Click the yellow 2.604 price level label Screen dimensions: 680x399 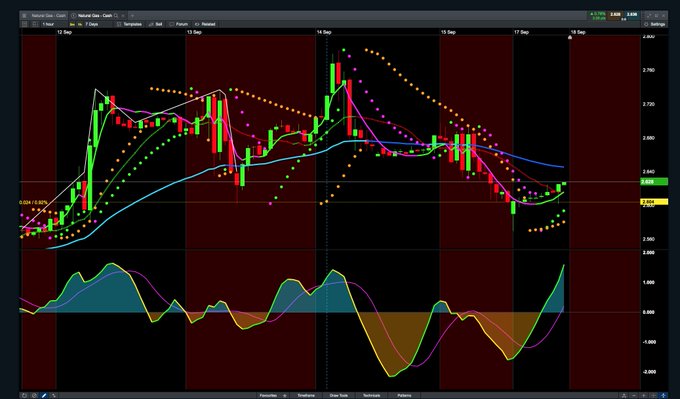pyautogui.click(x=654, y=202)
